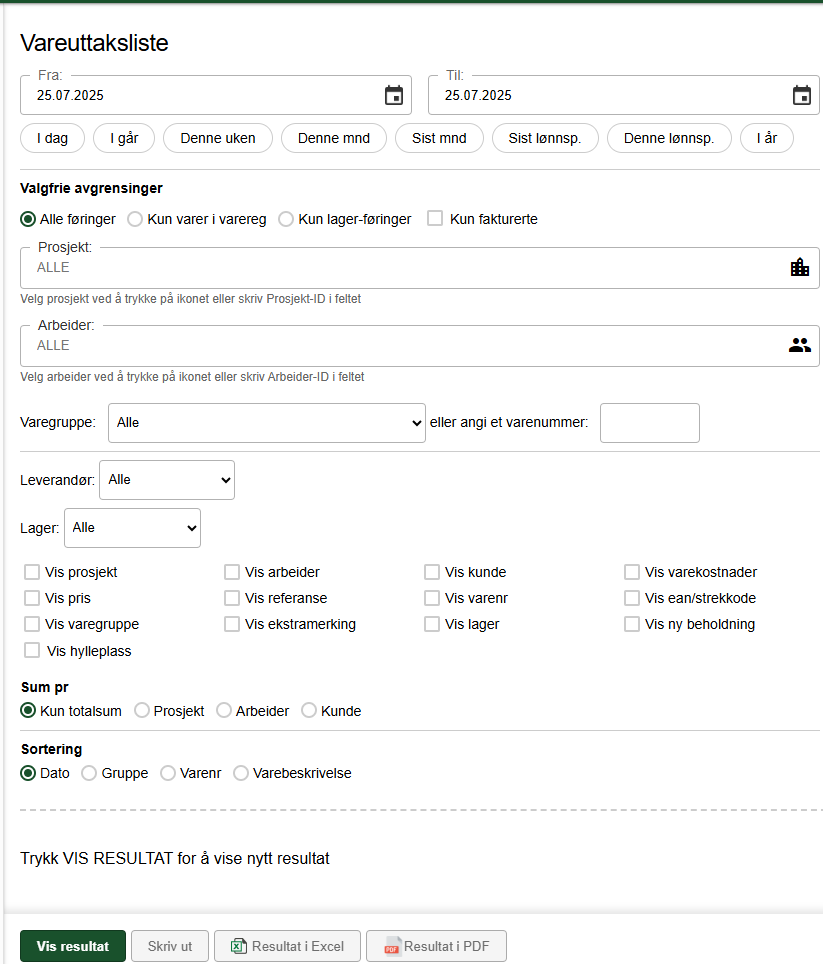Screen dimensions: 823x964
Task: Enable the Kun fakturerte checkbox
Action: tap(435, 218)
